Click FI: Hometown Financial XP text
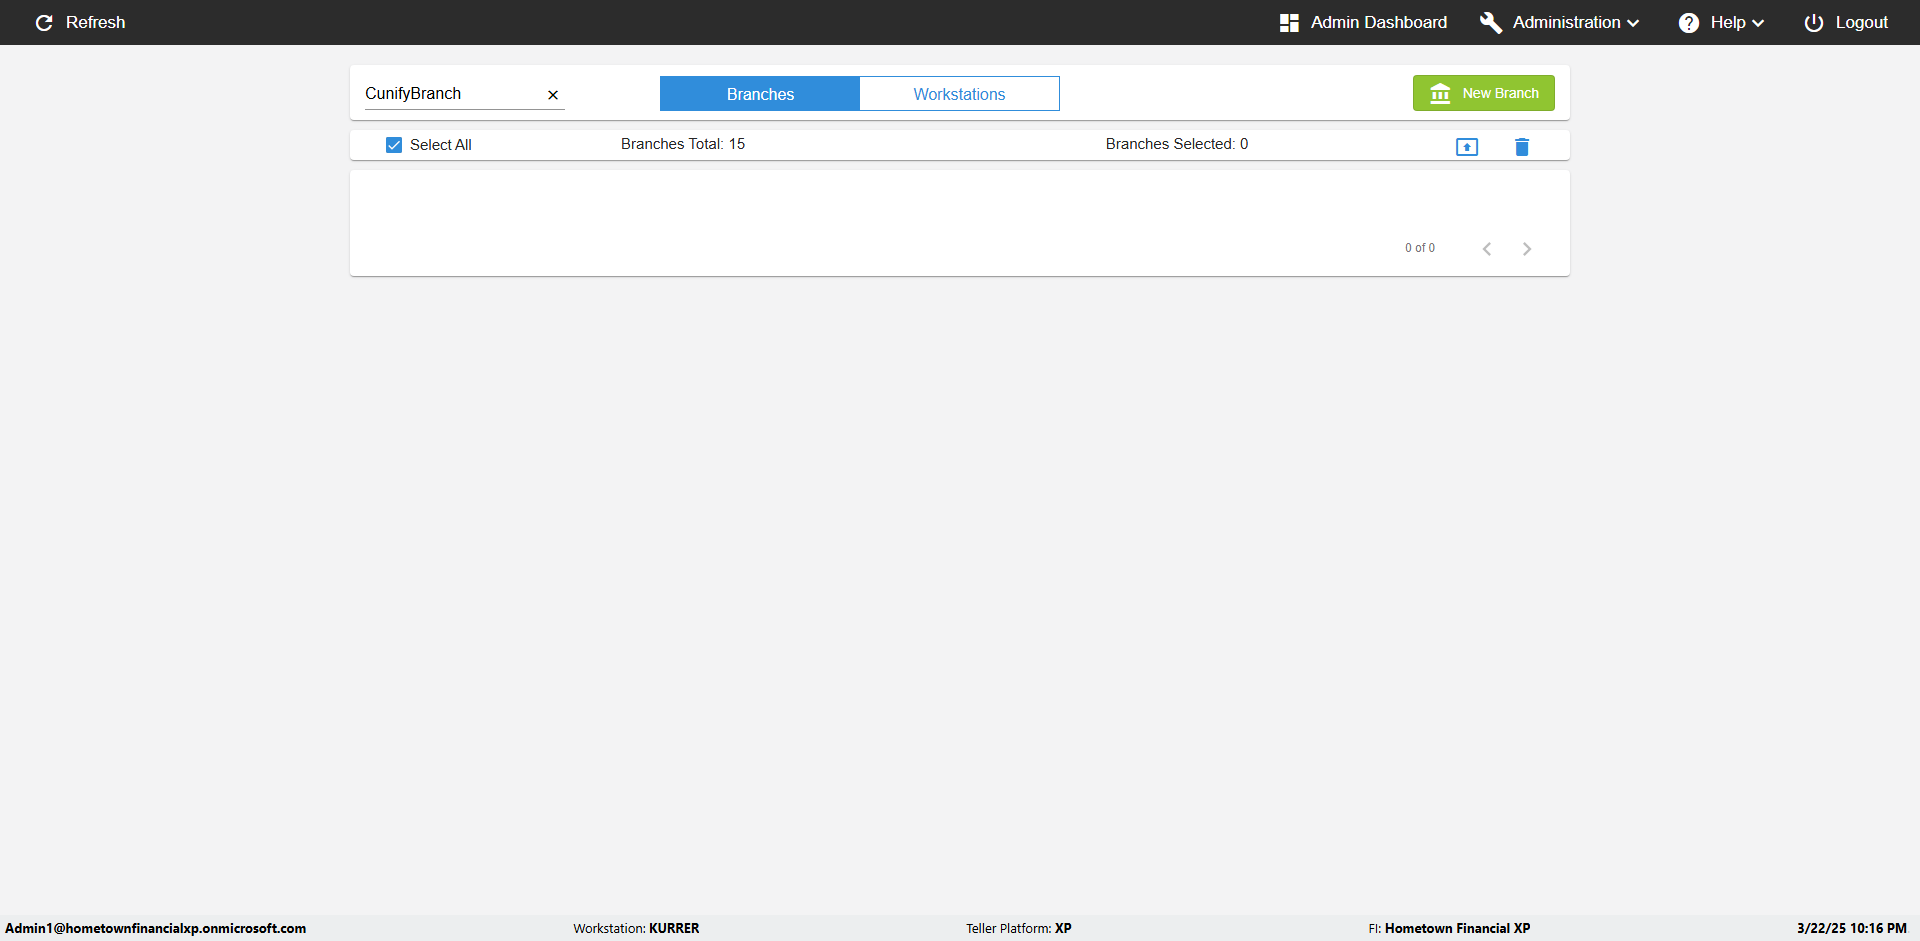The height and width of the screenshot is (941, 1920). 1449,928
